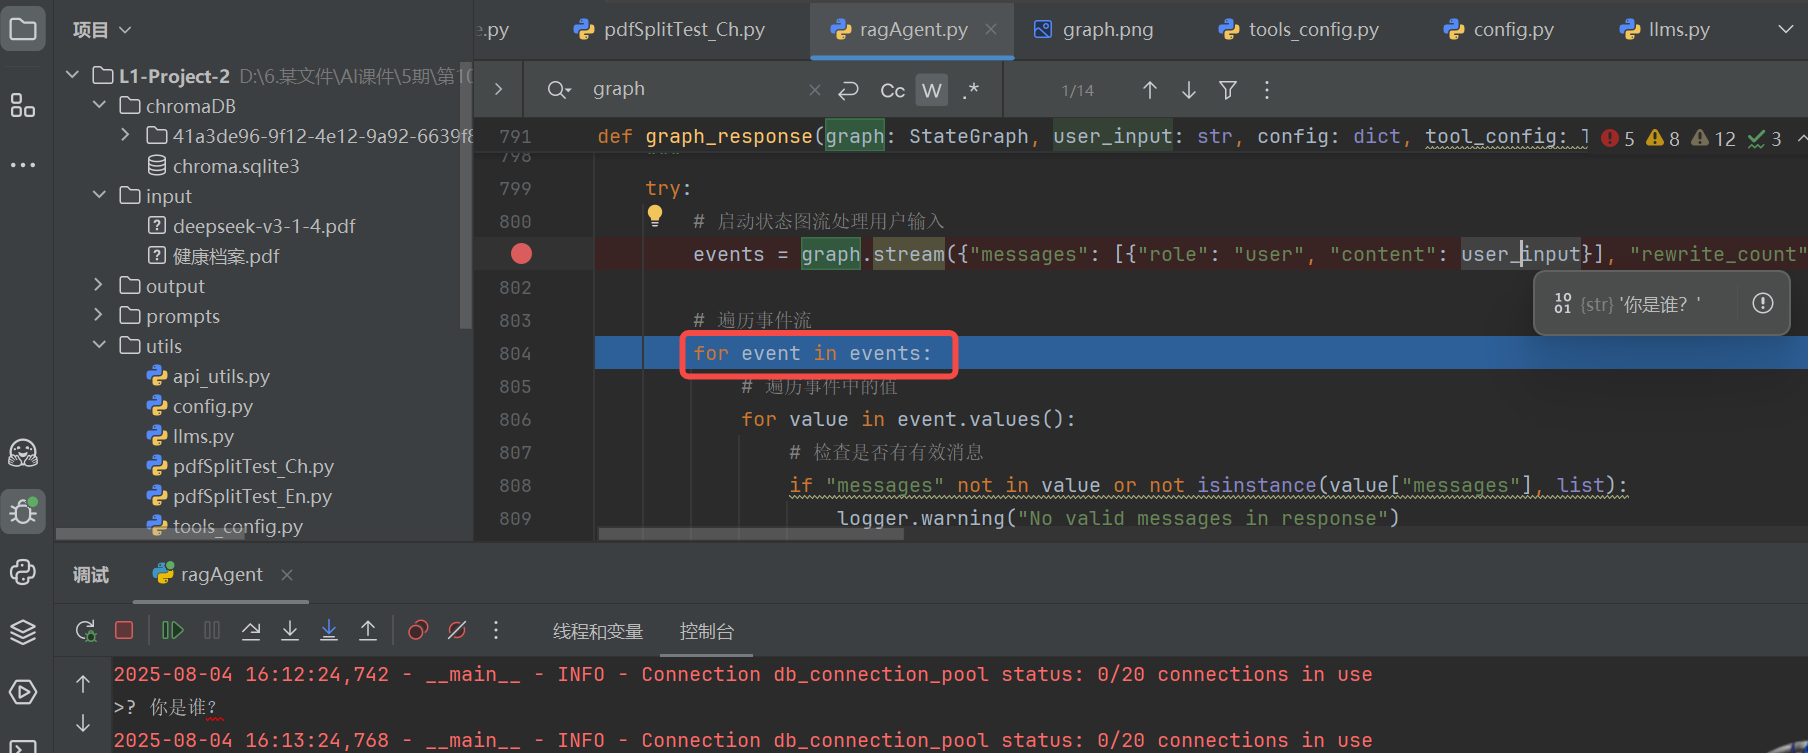This screenshot has height=753, width=1808.
Task: Toggle whole words W option
Action: pos(932,90)
